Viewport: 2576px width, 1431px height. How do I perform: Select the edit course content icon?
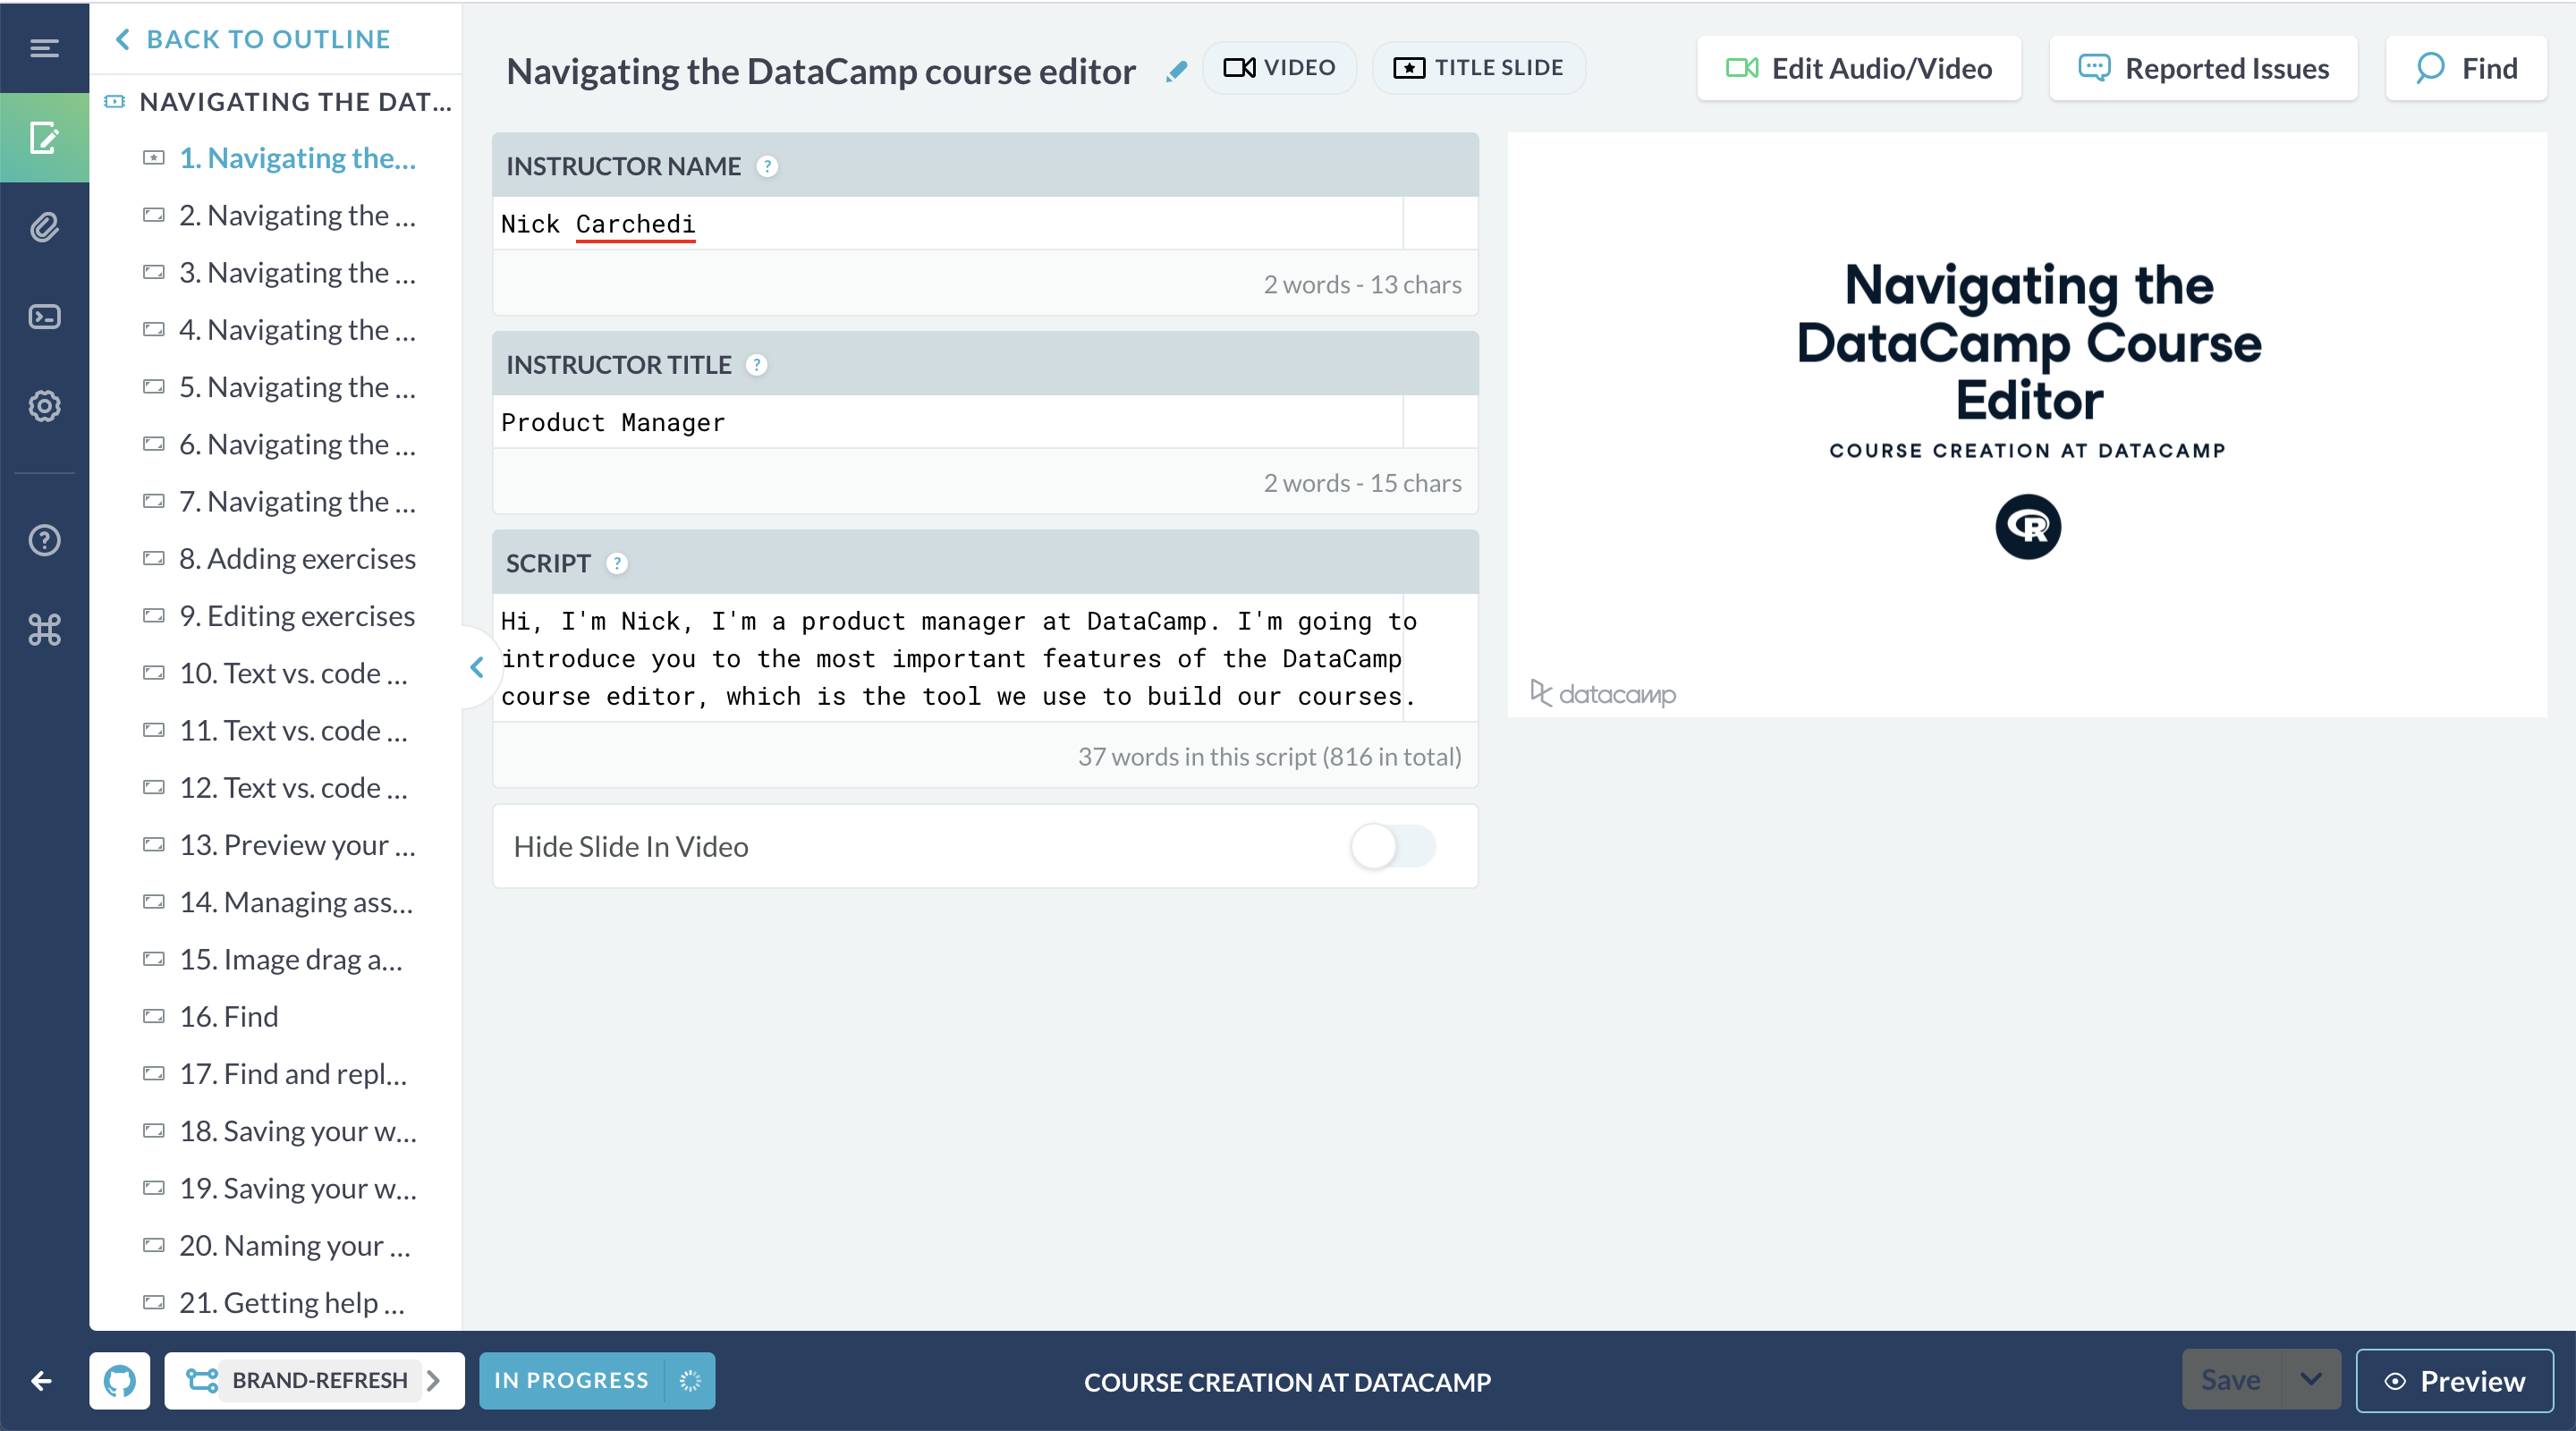click(x=44, y=137)
